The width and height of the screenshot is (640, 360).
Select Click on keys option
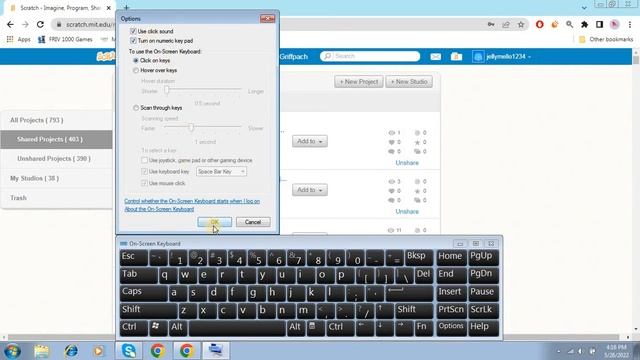[136, 60]
